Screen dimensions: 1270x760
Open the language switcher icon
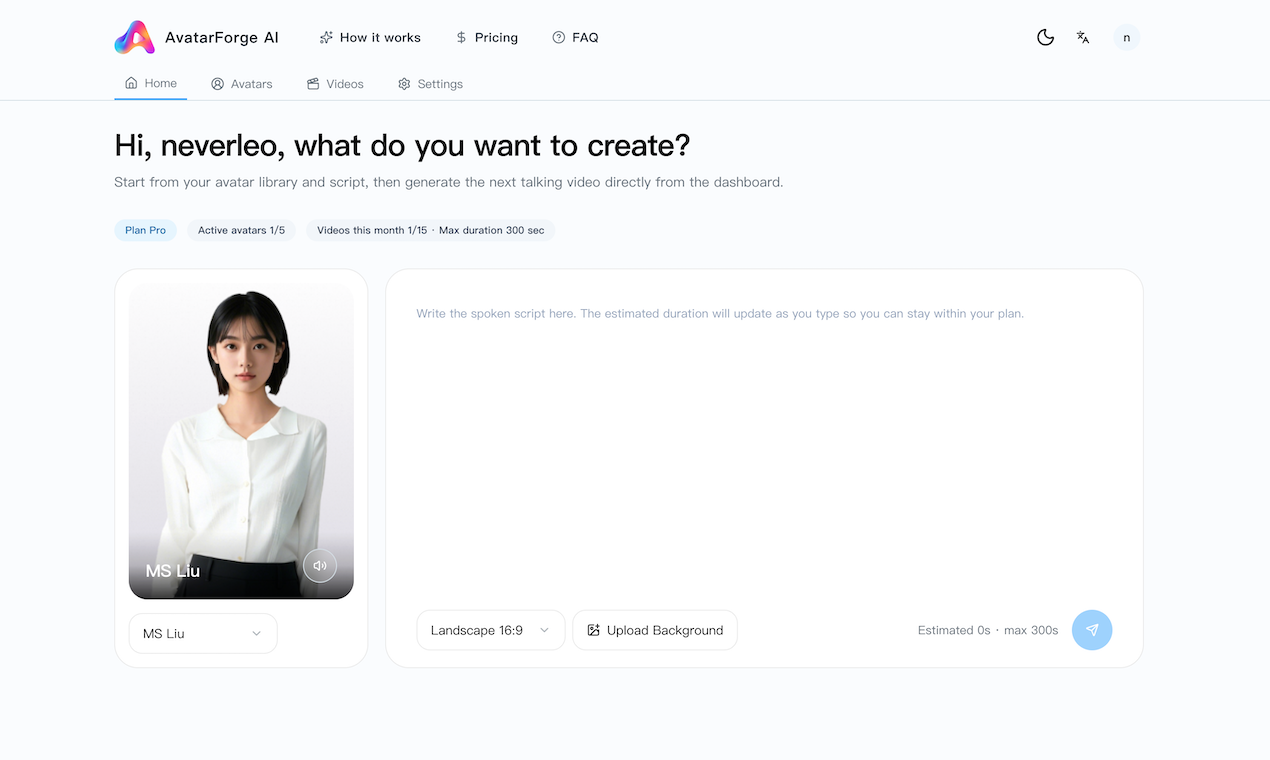[x=1083, y=37]
